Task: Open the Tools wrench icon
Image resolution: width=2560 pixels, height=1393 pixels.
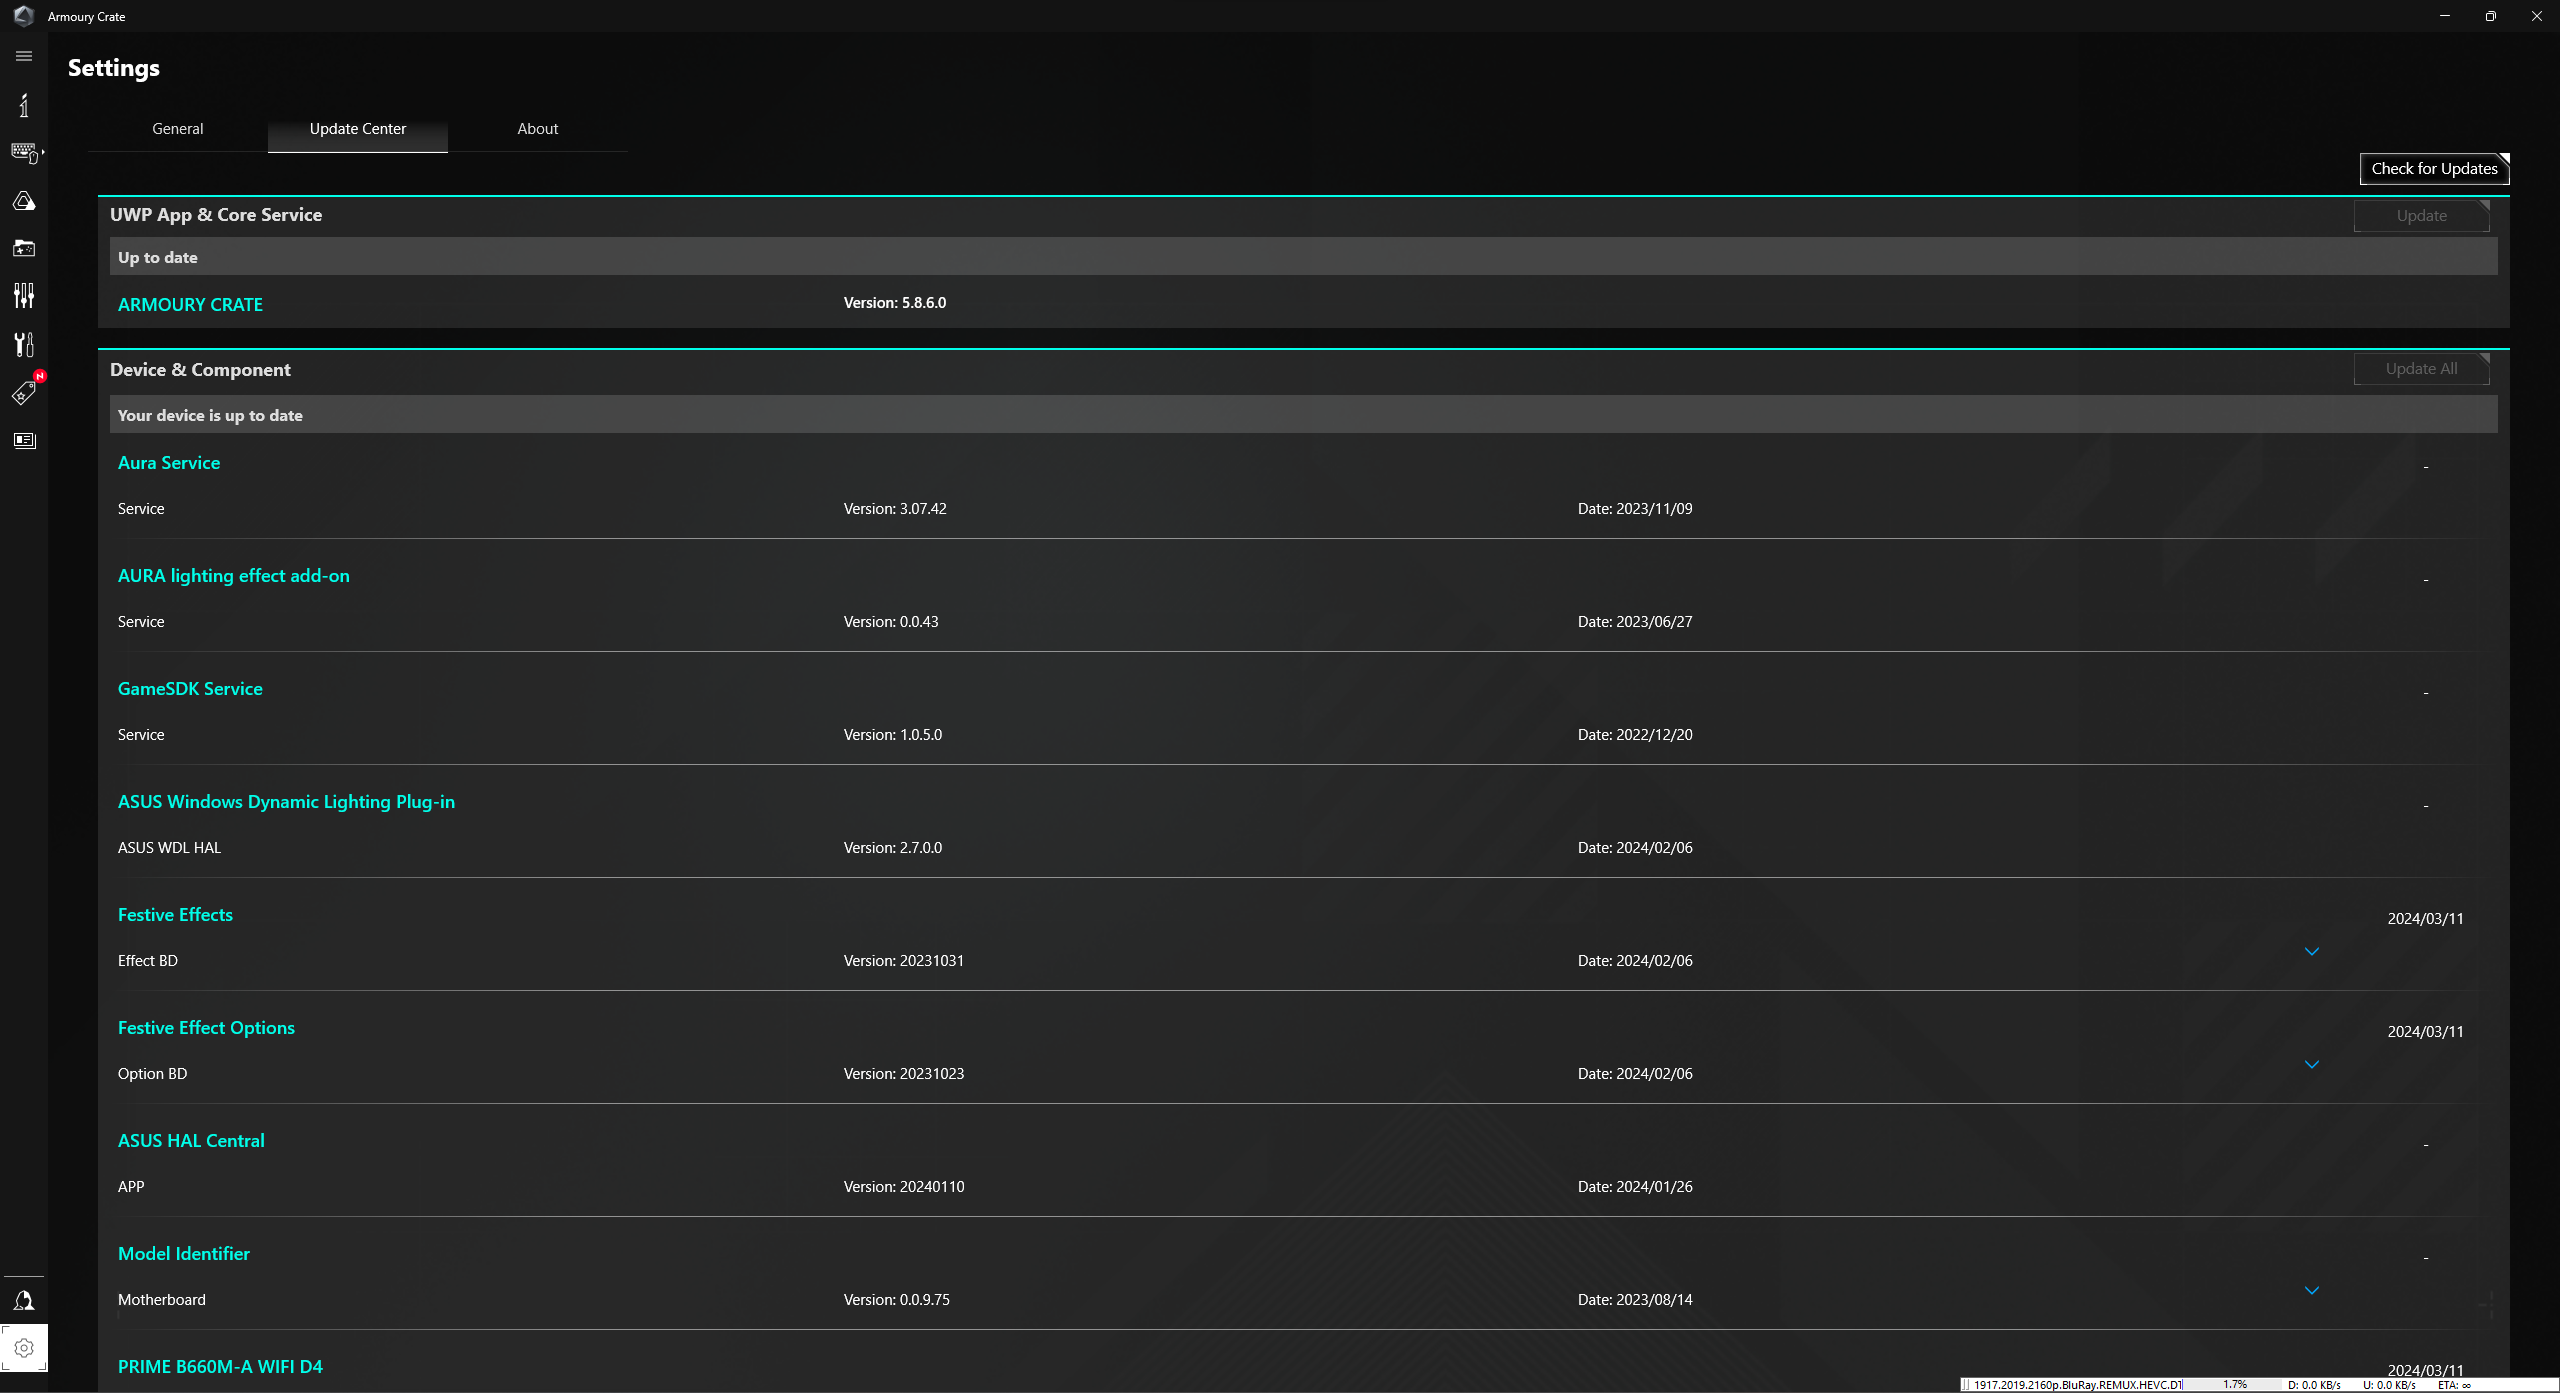Action: [24, 344]
